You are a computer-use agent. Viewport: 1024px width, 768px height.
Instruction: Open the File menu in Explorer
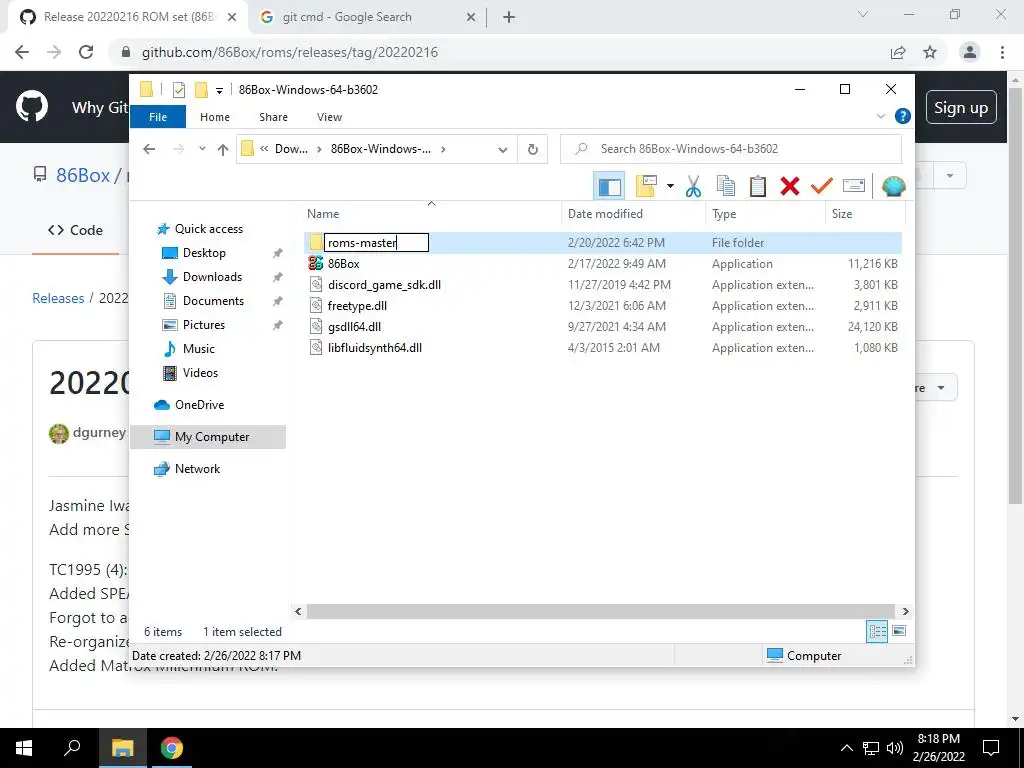click(158, 117)
